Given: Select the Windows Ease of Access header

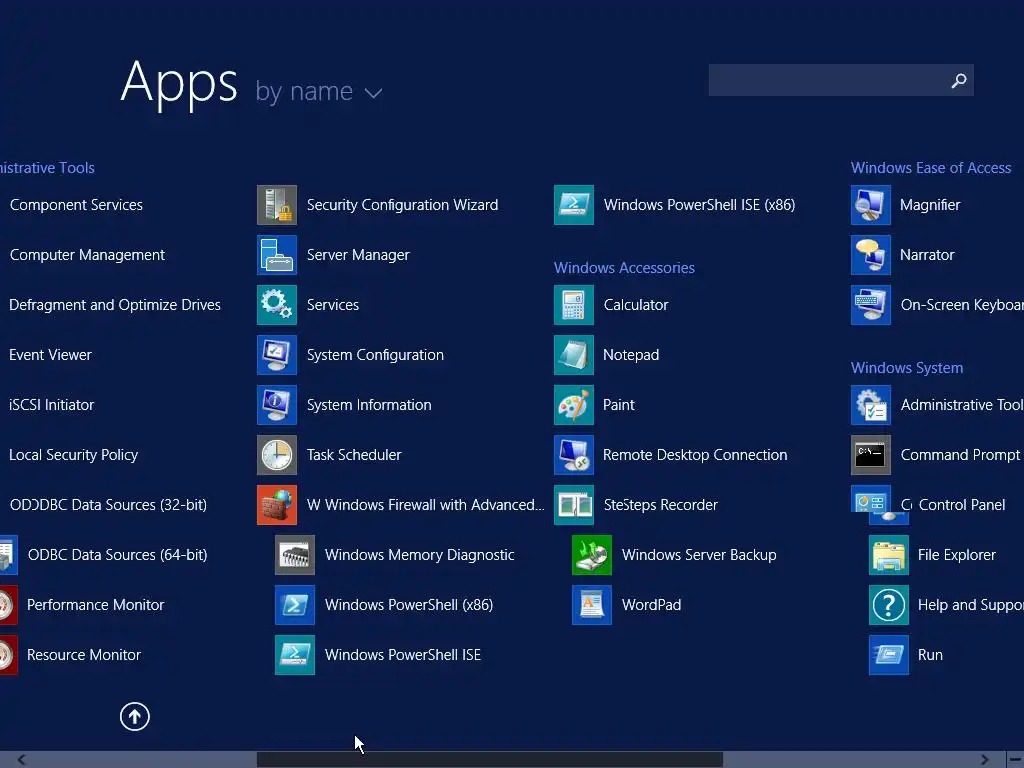Looking at the screenshot, I should pos(931,168).
